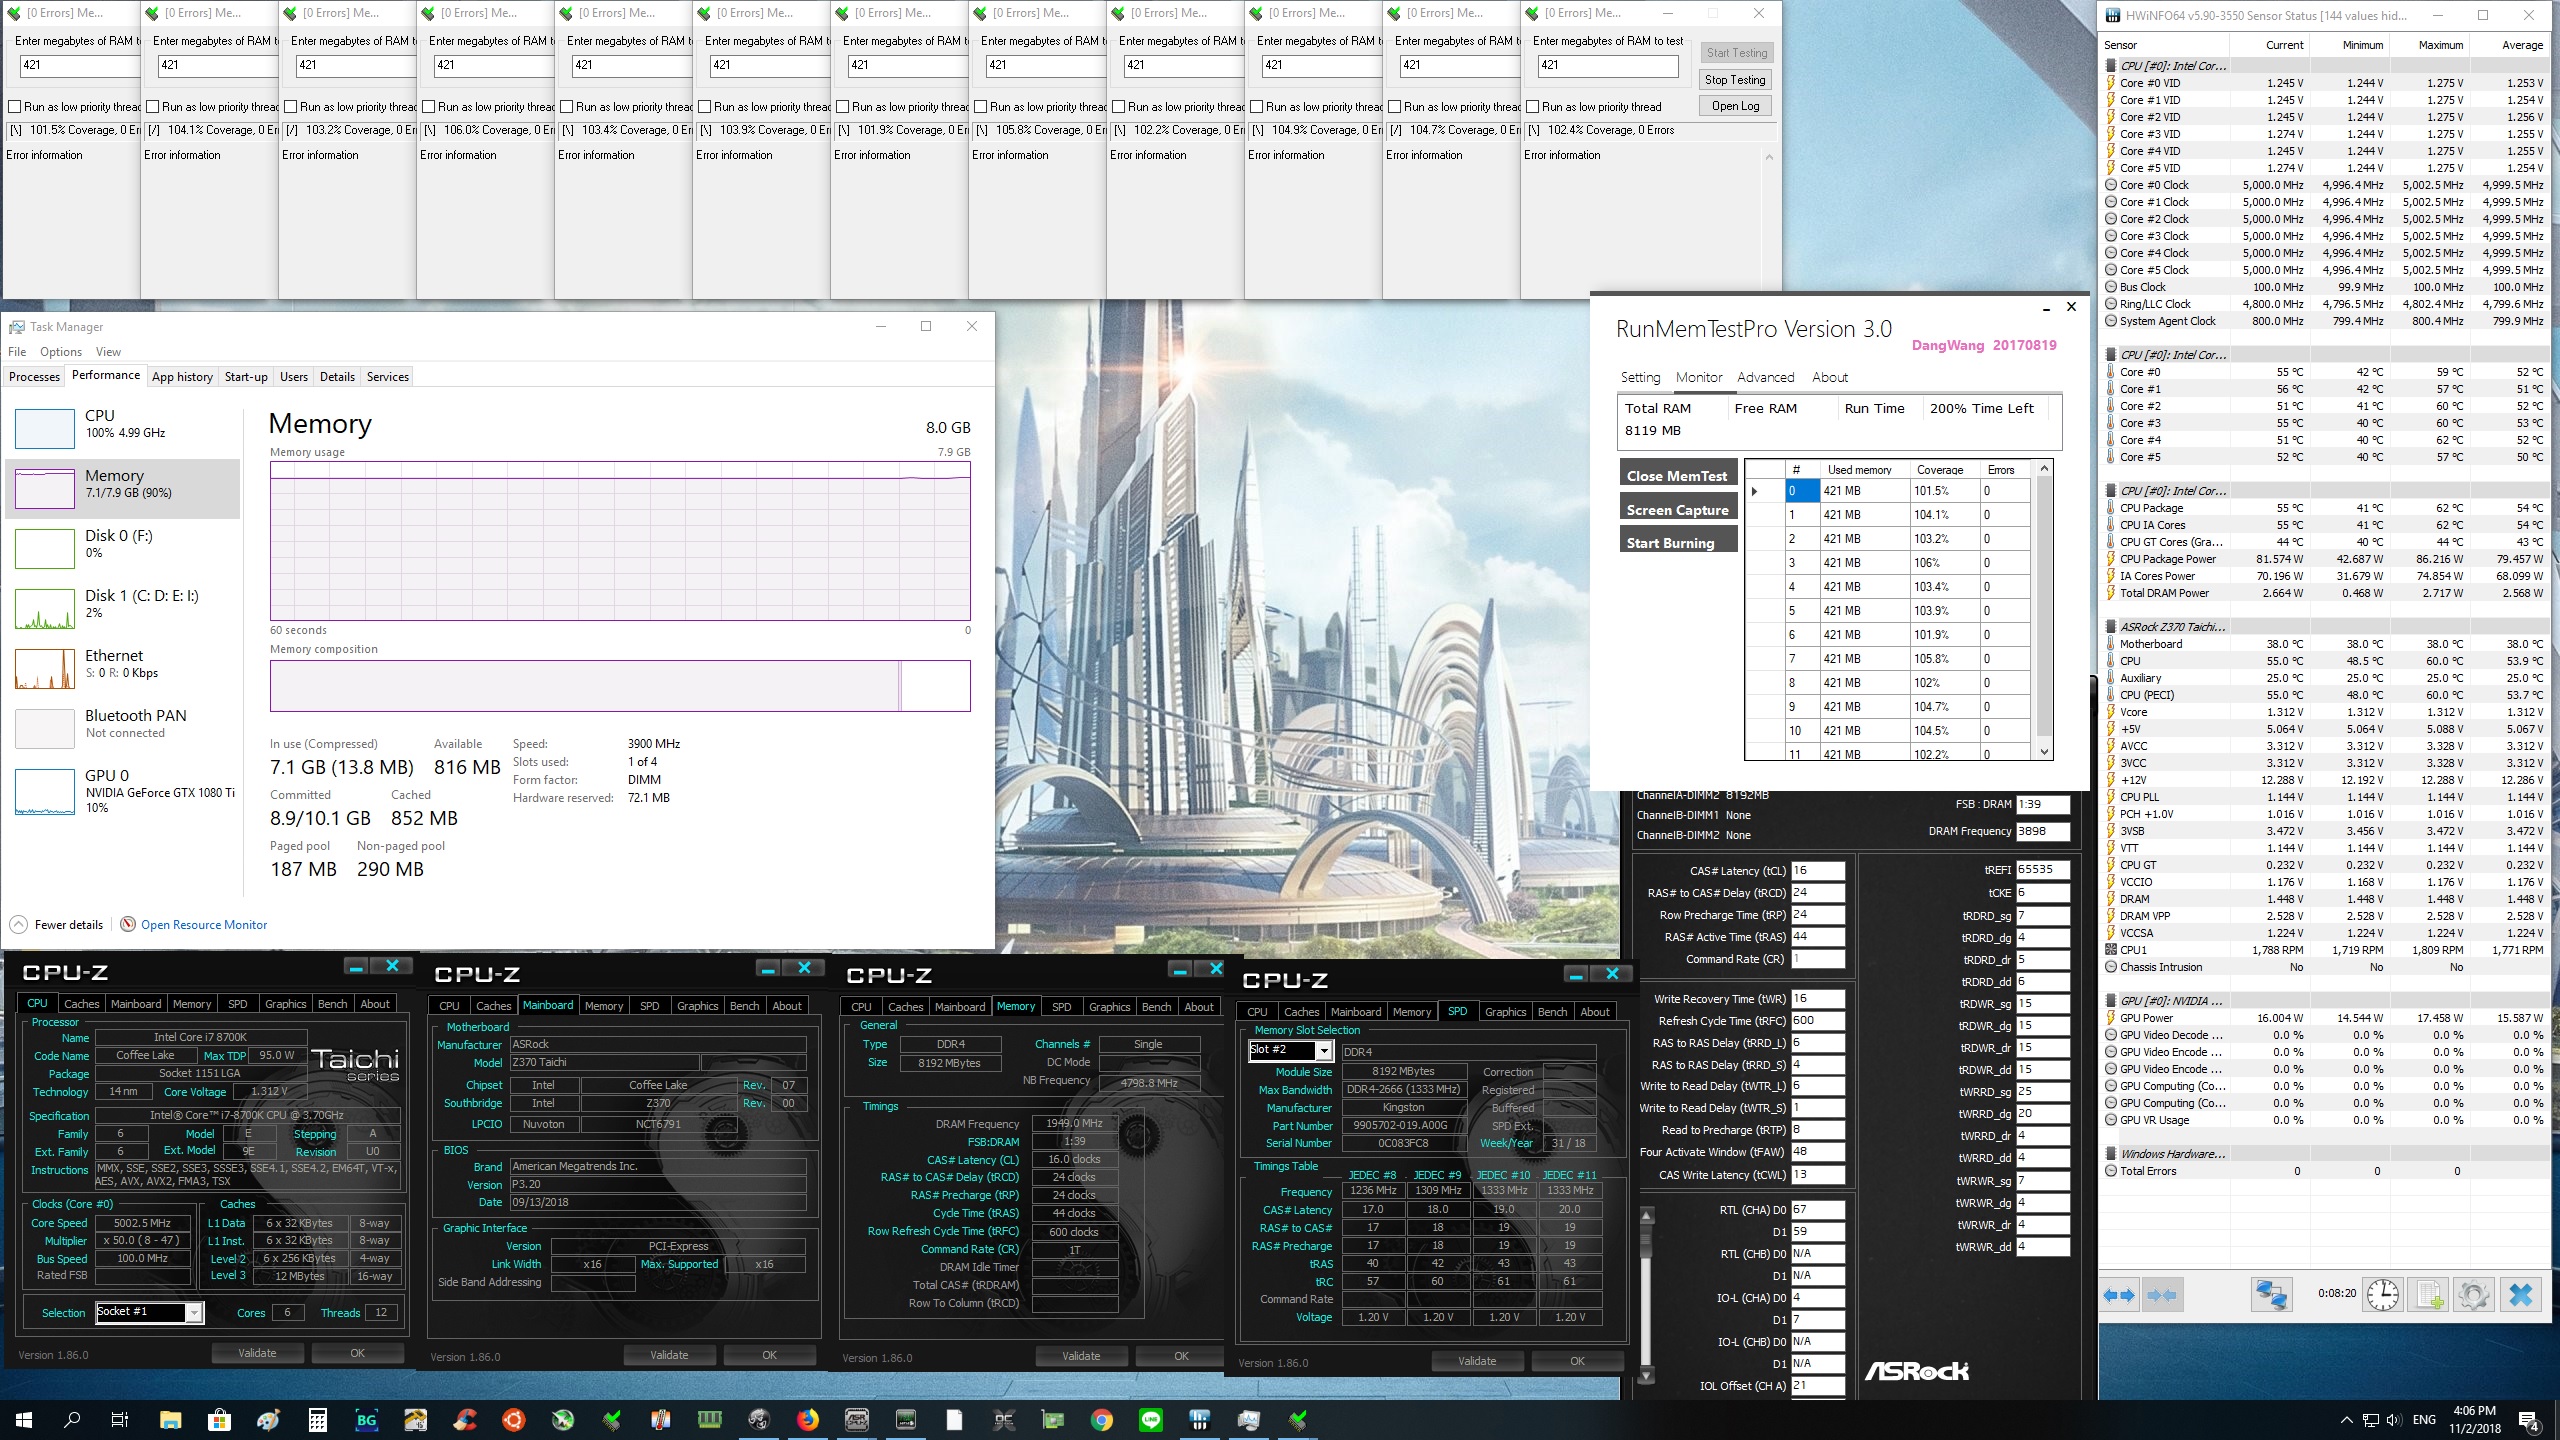Click RunMemTestPro list scroll-down arrow
Image resolution: width=2560 pixels, height=1440 pixels.
[x=2044, y=752]
